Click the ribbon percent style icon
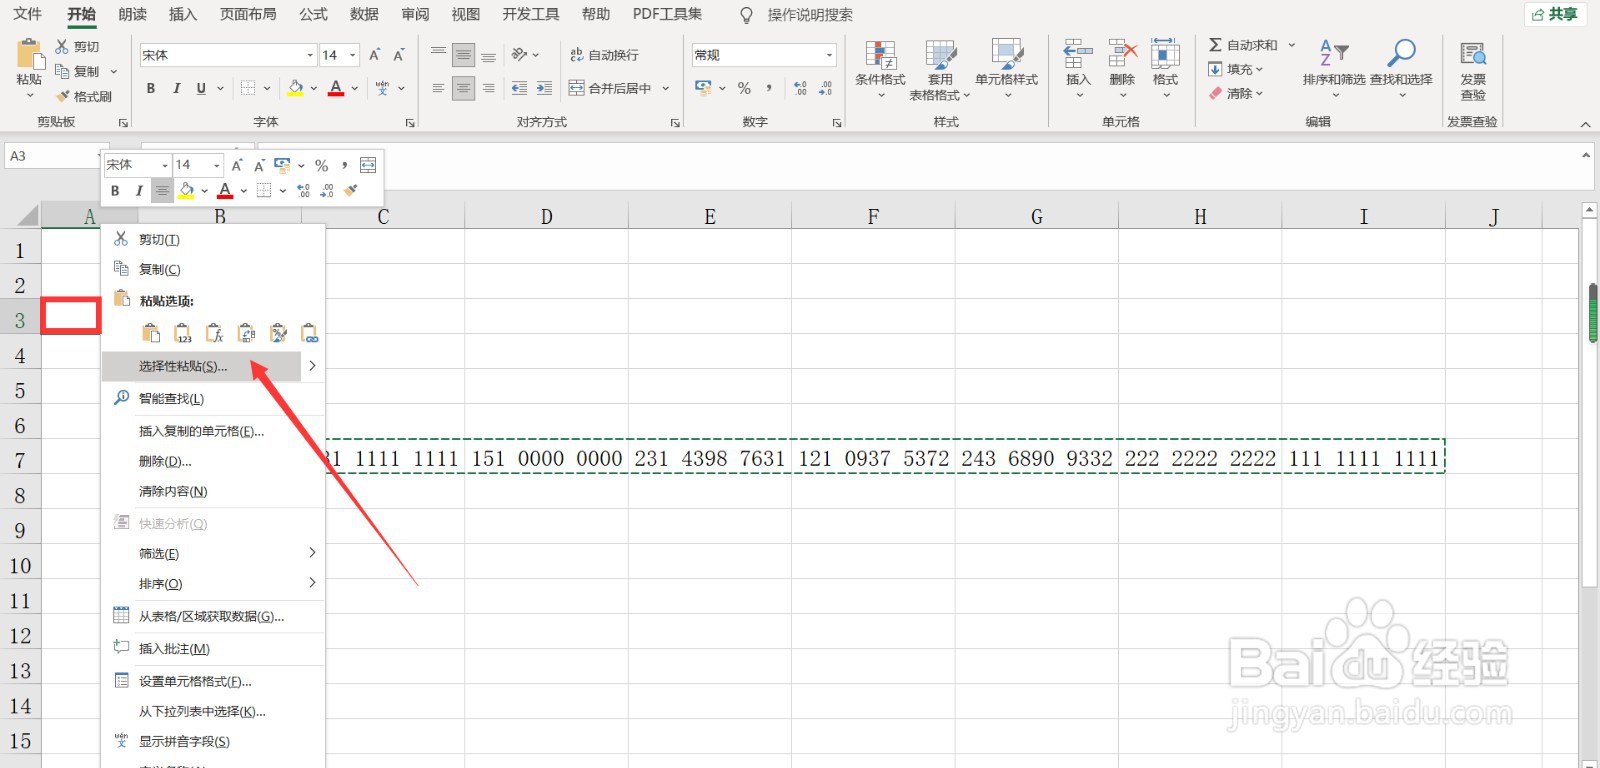This screenshot has height=768, width=1600. coord(744,88)
